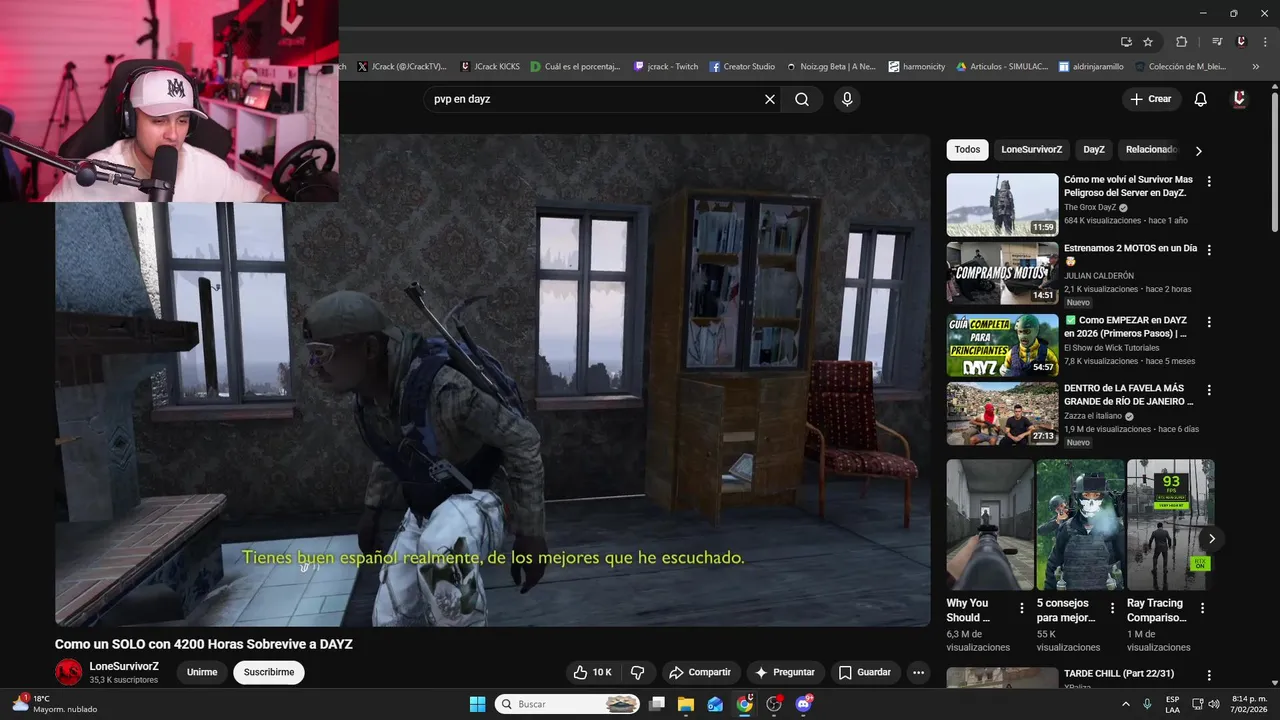Viewport: 1280px width, 720px height.
Task: Open 'DENTRO de LA FAVELA' video thumbnail
Action: (1002, 414)
